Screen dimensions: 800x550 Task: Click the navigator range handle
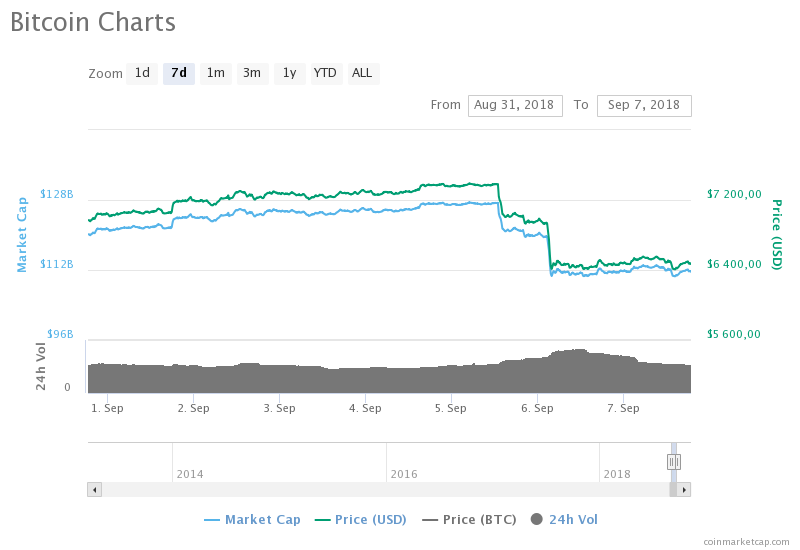[674, 461]
